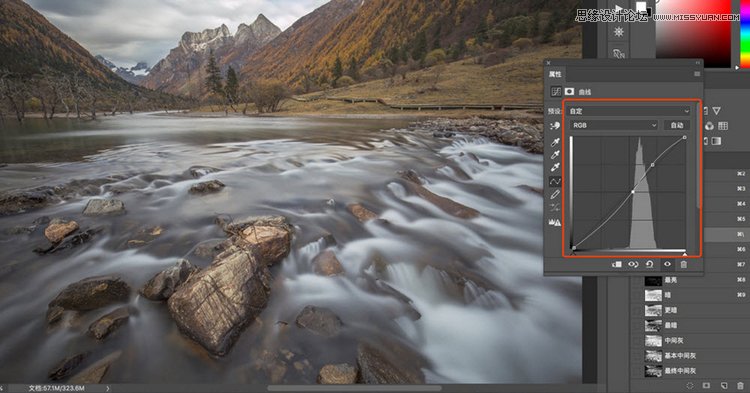Close the Properties panel

pos(549,63)
